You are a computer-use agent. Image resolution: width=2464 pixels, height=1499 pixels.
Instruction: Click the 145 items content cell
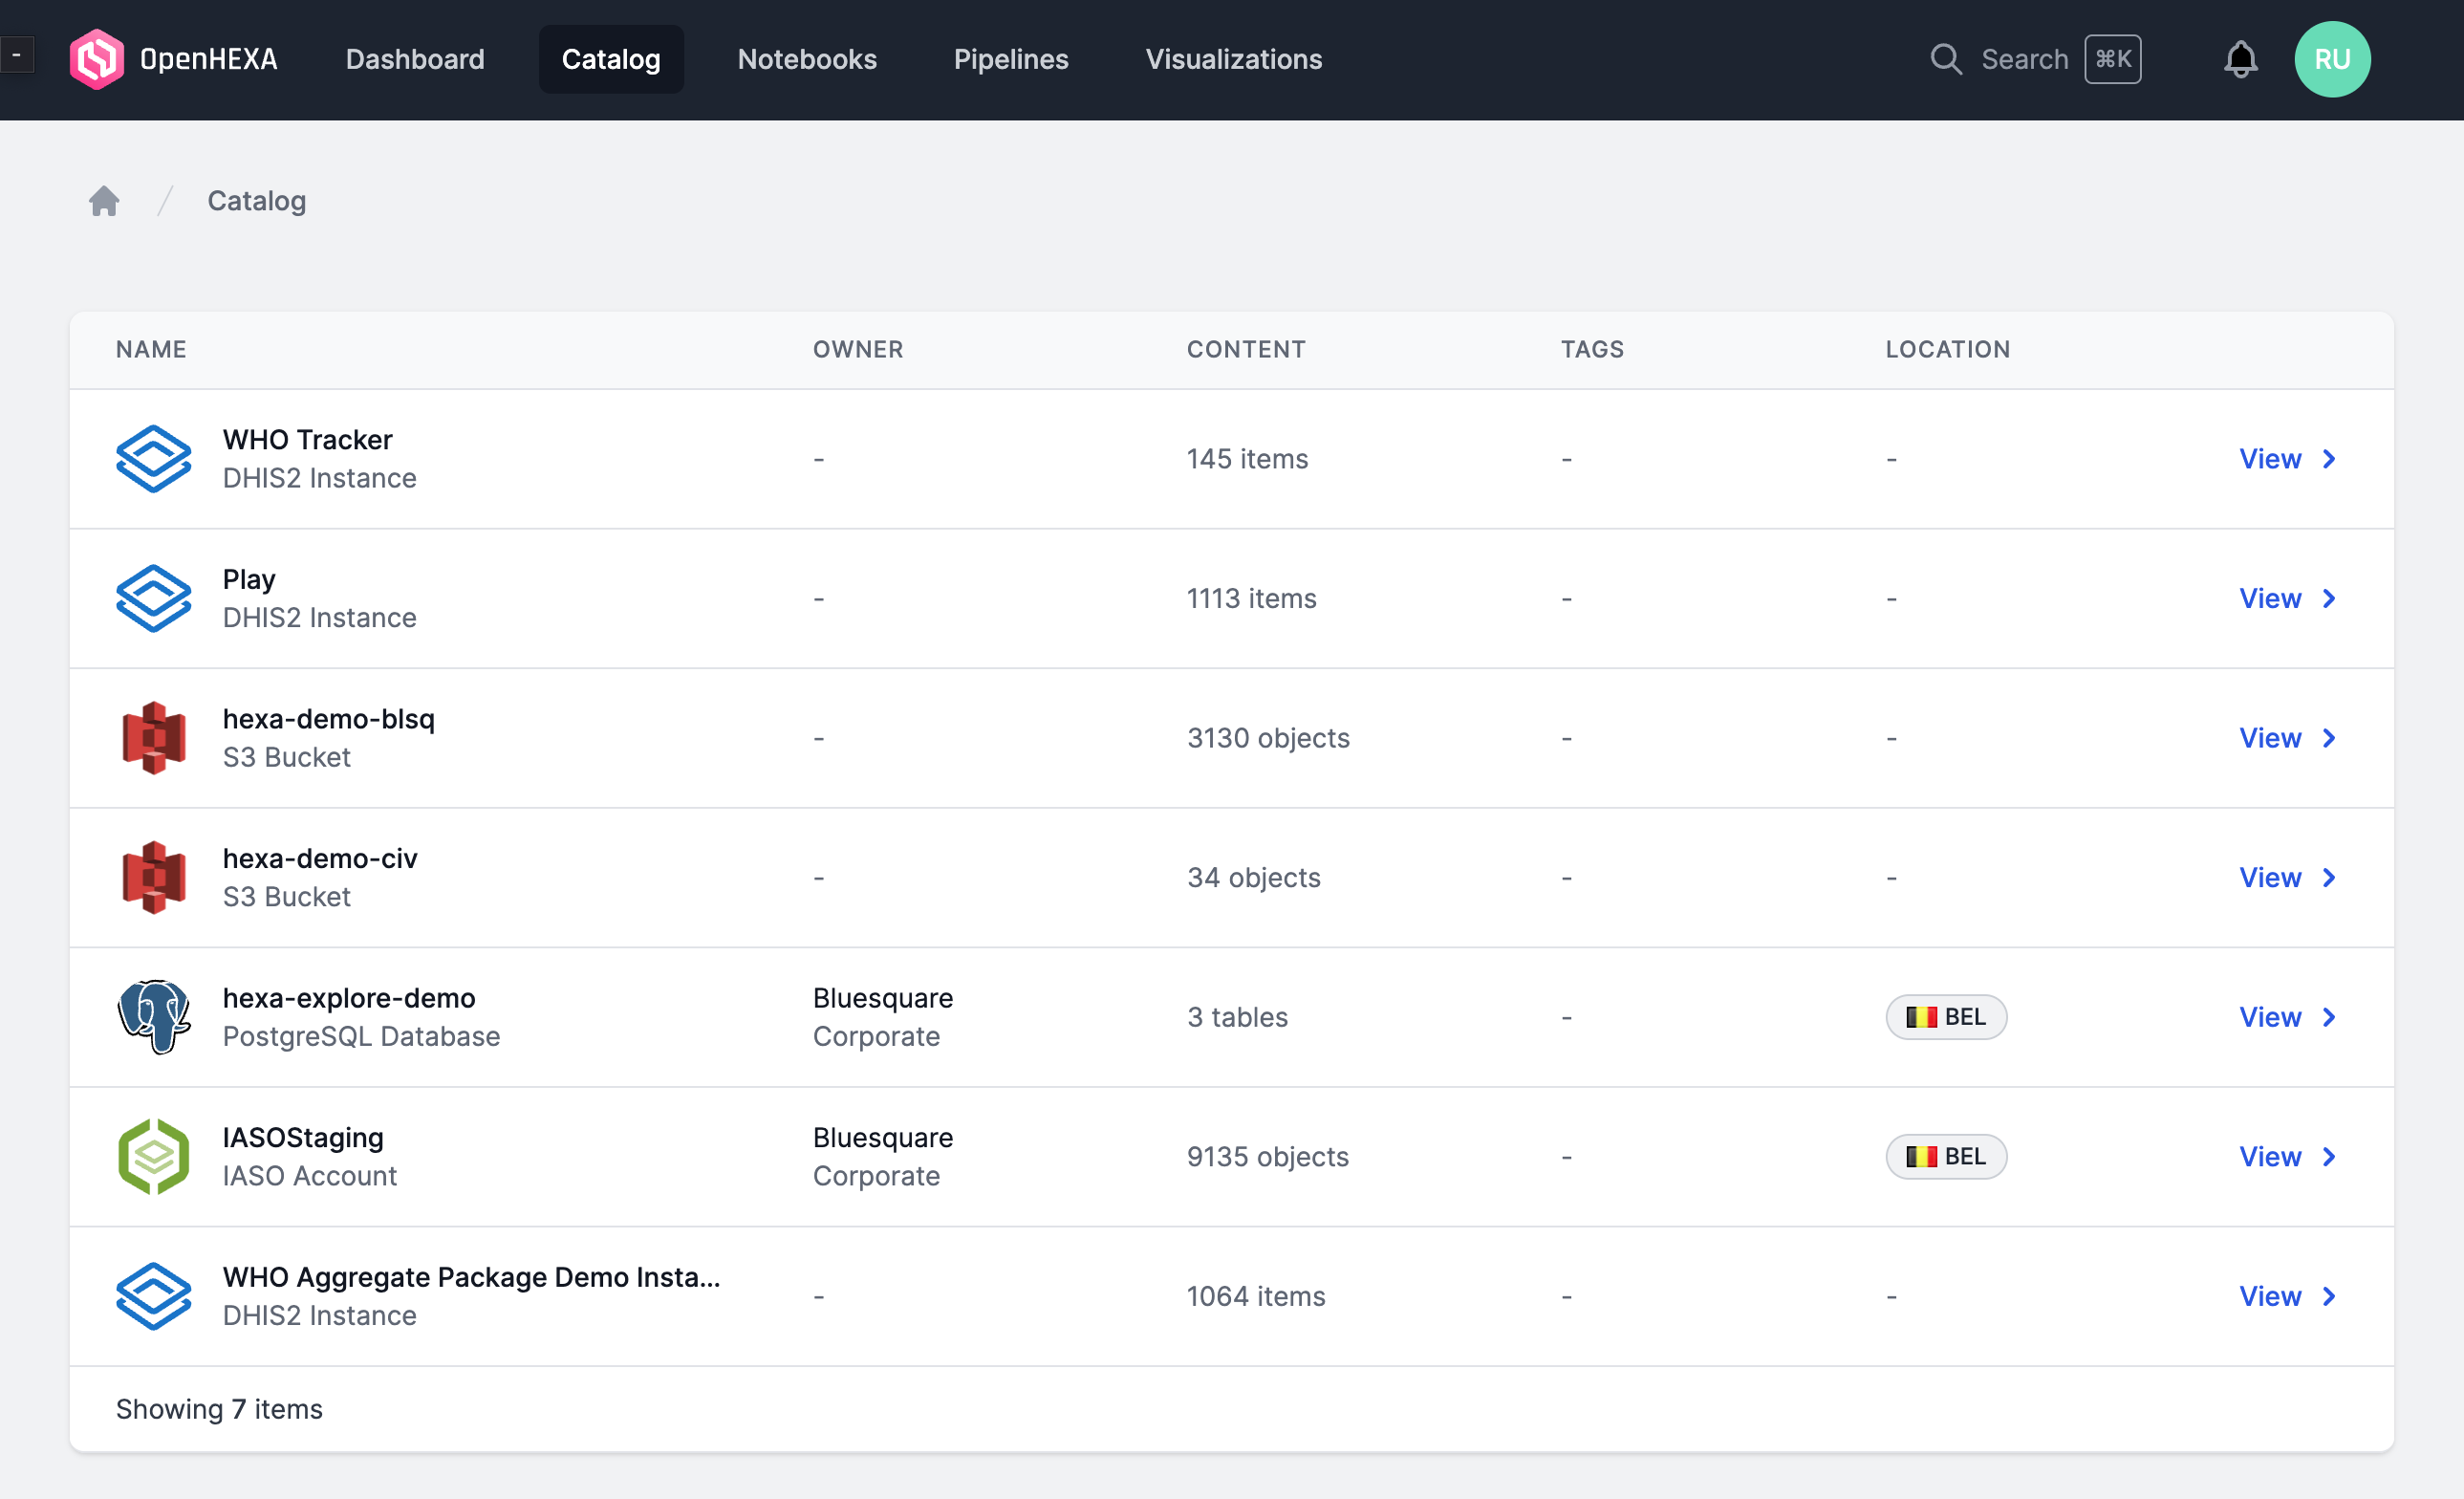pyautogui.click(x=1247, y=459)
